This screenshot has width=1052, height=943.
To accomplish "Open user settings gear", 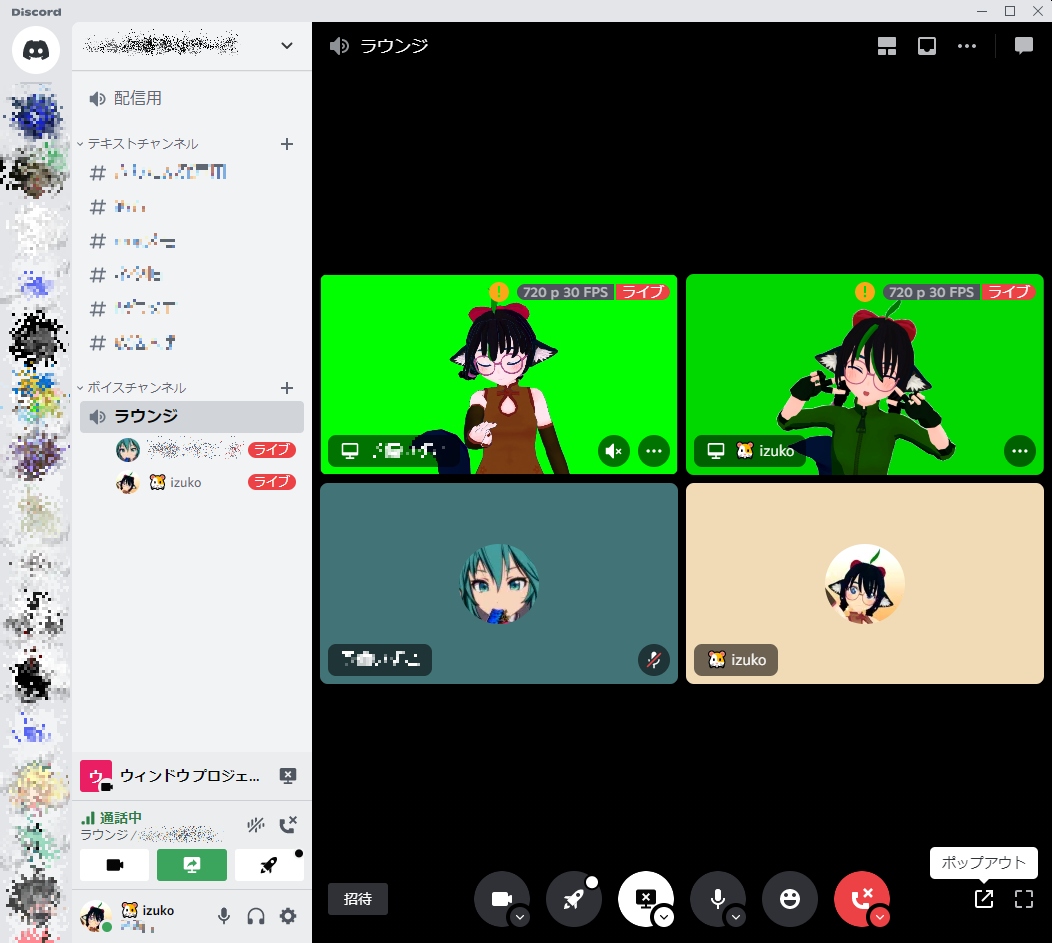I will pos(288,916).
